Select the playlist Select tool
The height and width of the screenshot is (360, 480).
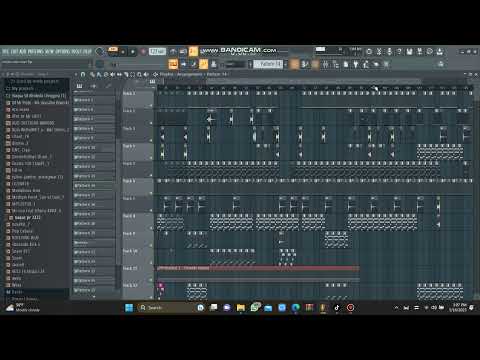133,74
